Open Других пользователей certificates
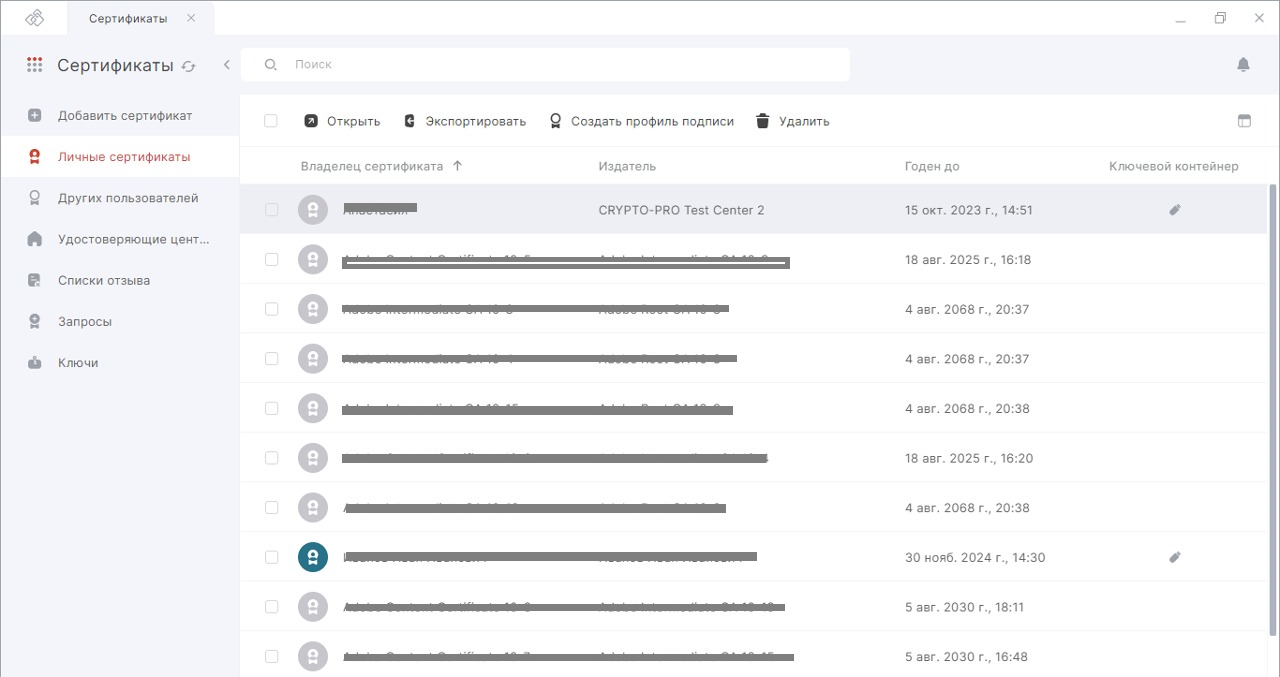 click(x=120, y=198)
